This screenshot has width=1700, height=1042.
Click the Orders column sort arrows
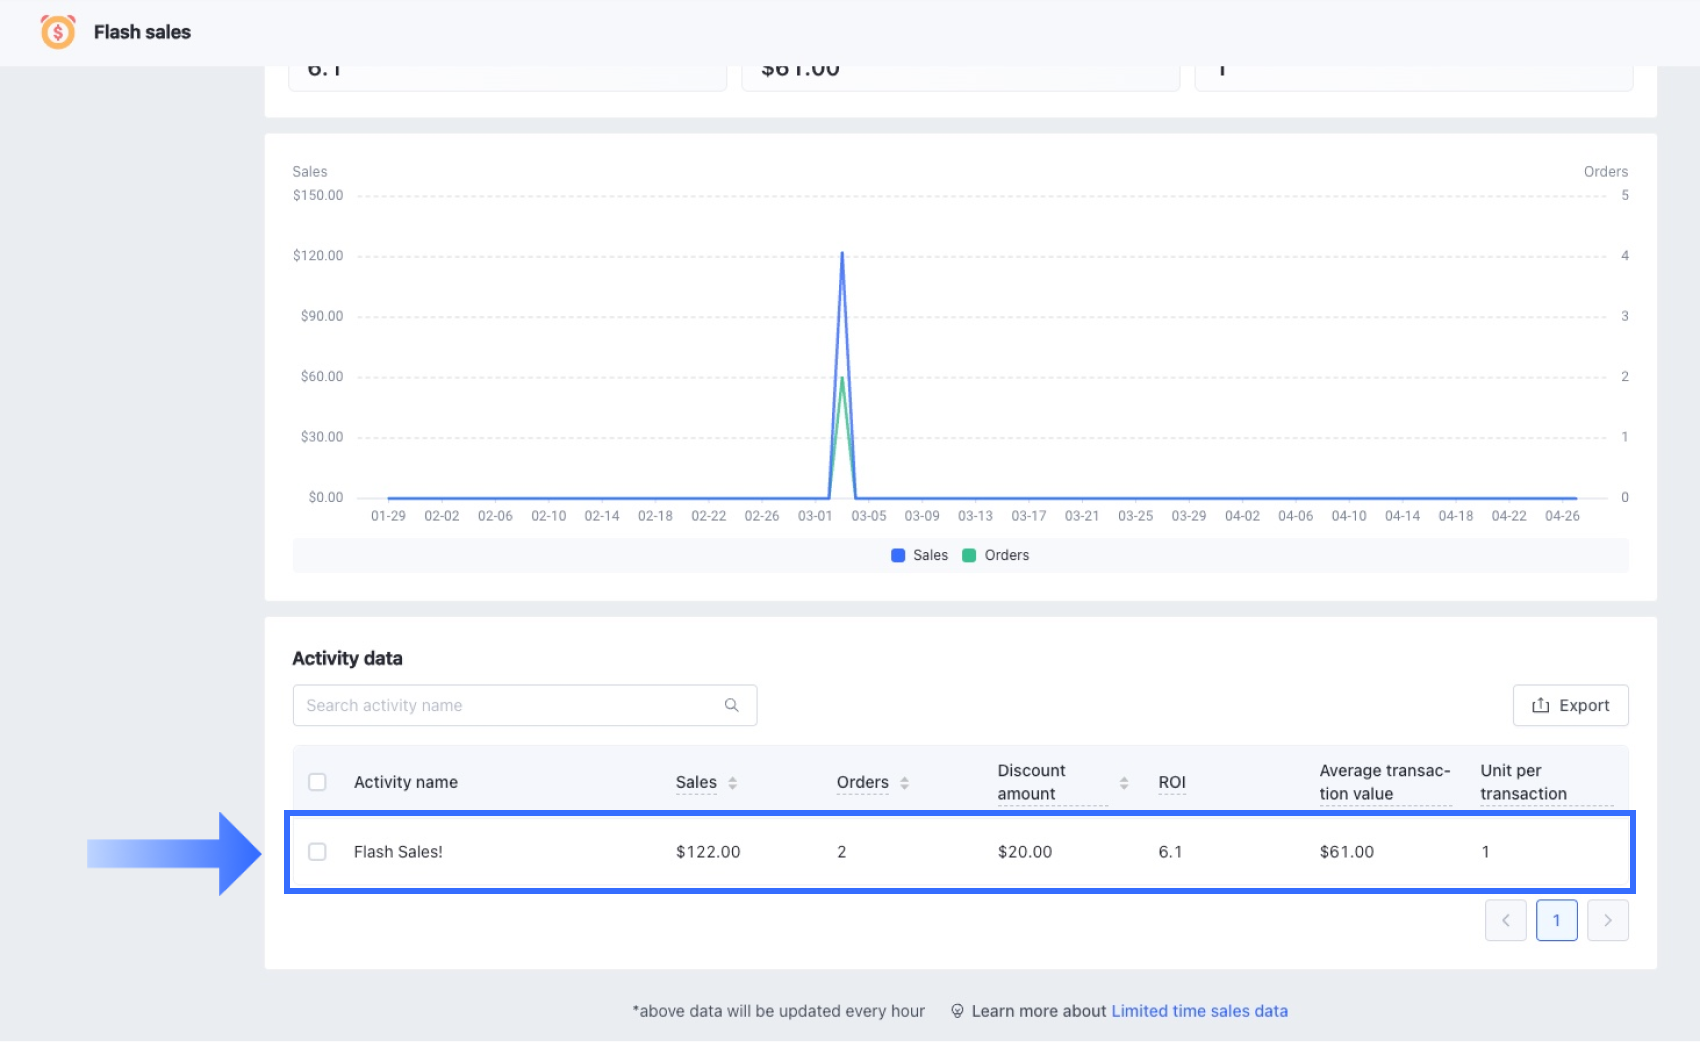[905, 783]
